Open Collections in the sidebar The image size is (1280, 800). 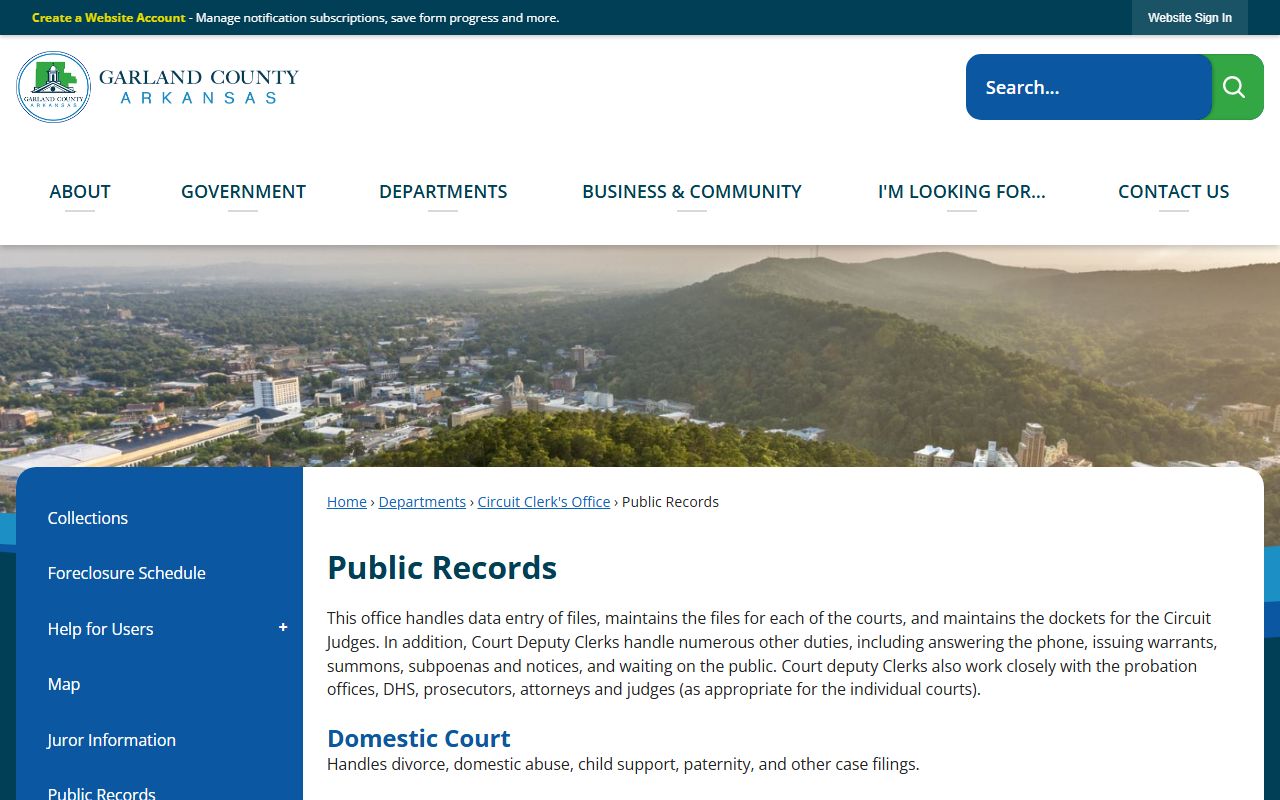(x=88, y=518)
